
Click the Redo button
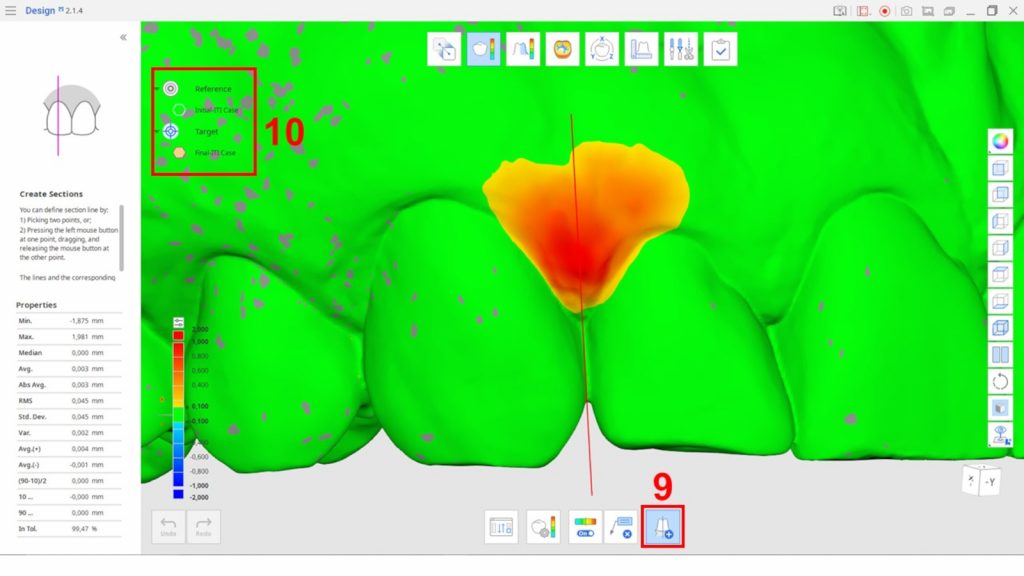pyautogui.click(x=203, y=527)
